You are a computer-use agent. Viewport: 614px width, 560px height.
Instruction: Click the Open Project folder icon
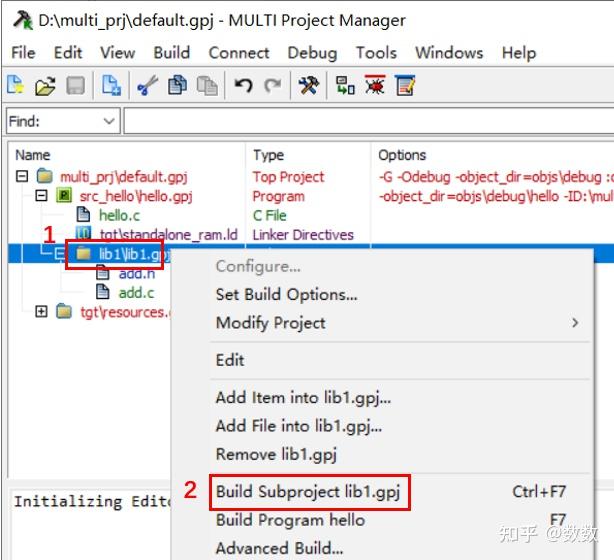tap(45, 86)
